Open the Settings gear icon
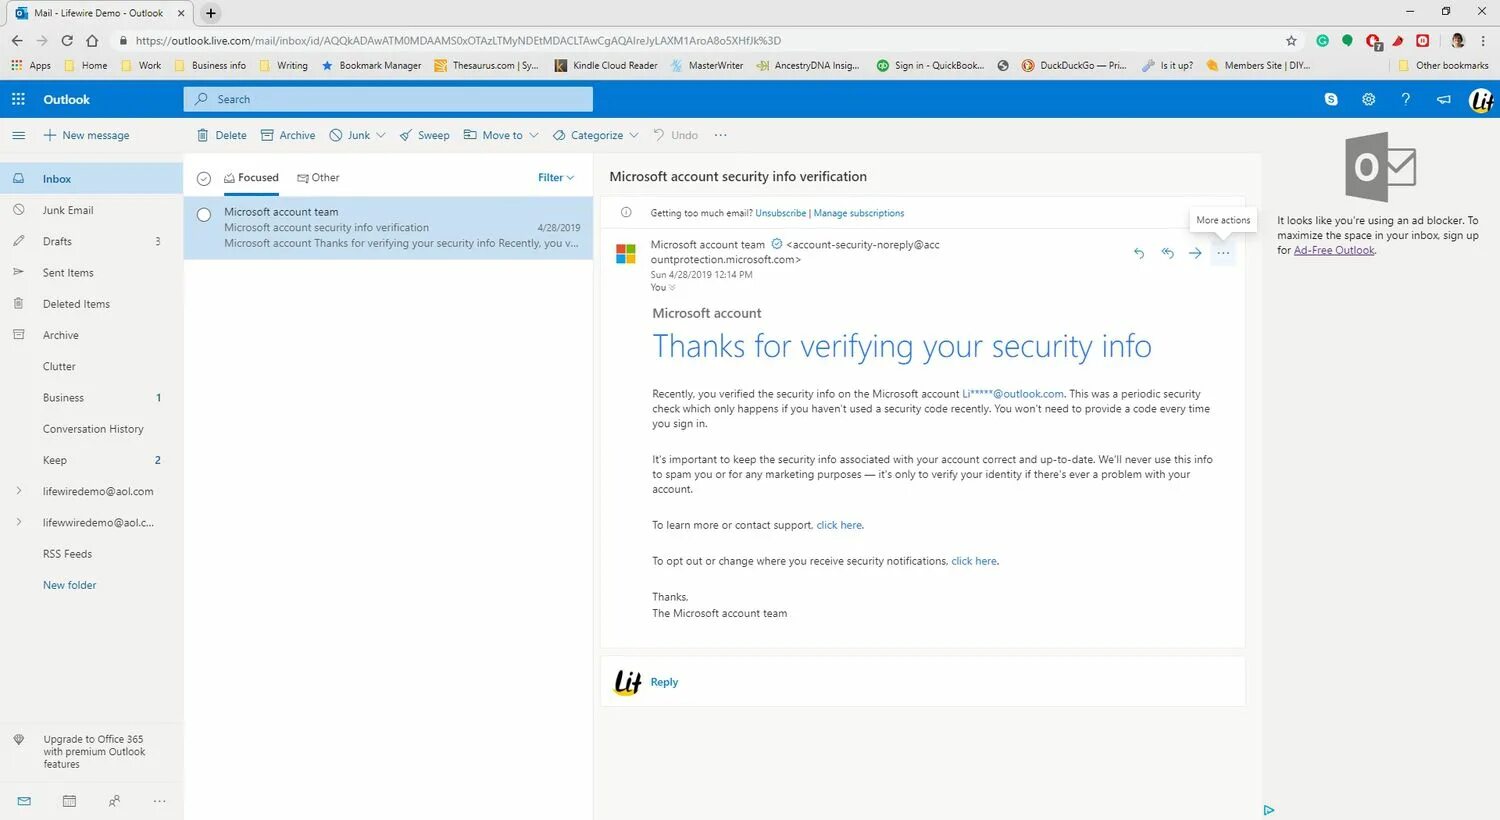 (1368, 99)
